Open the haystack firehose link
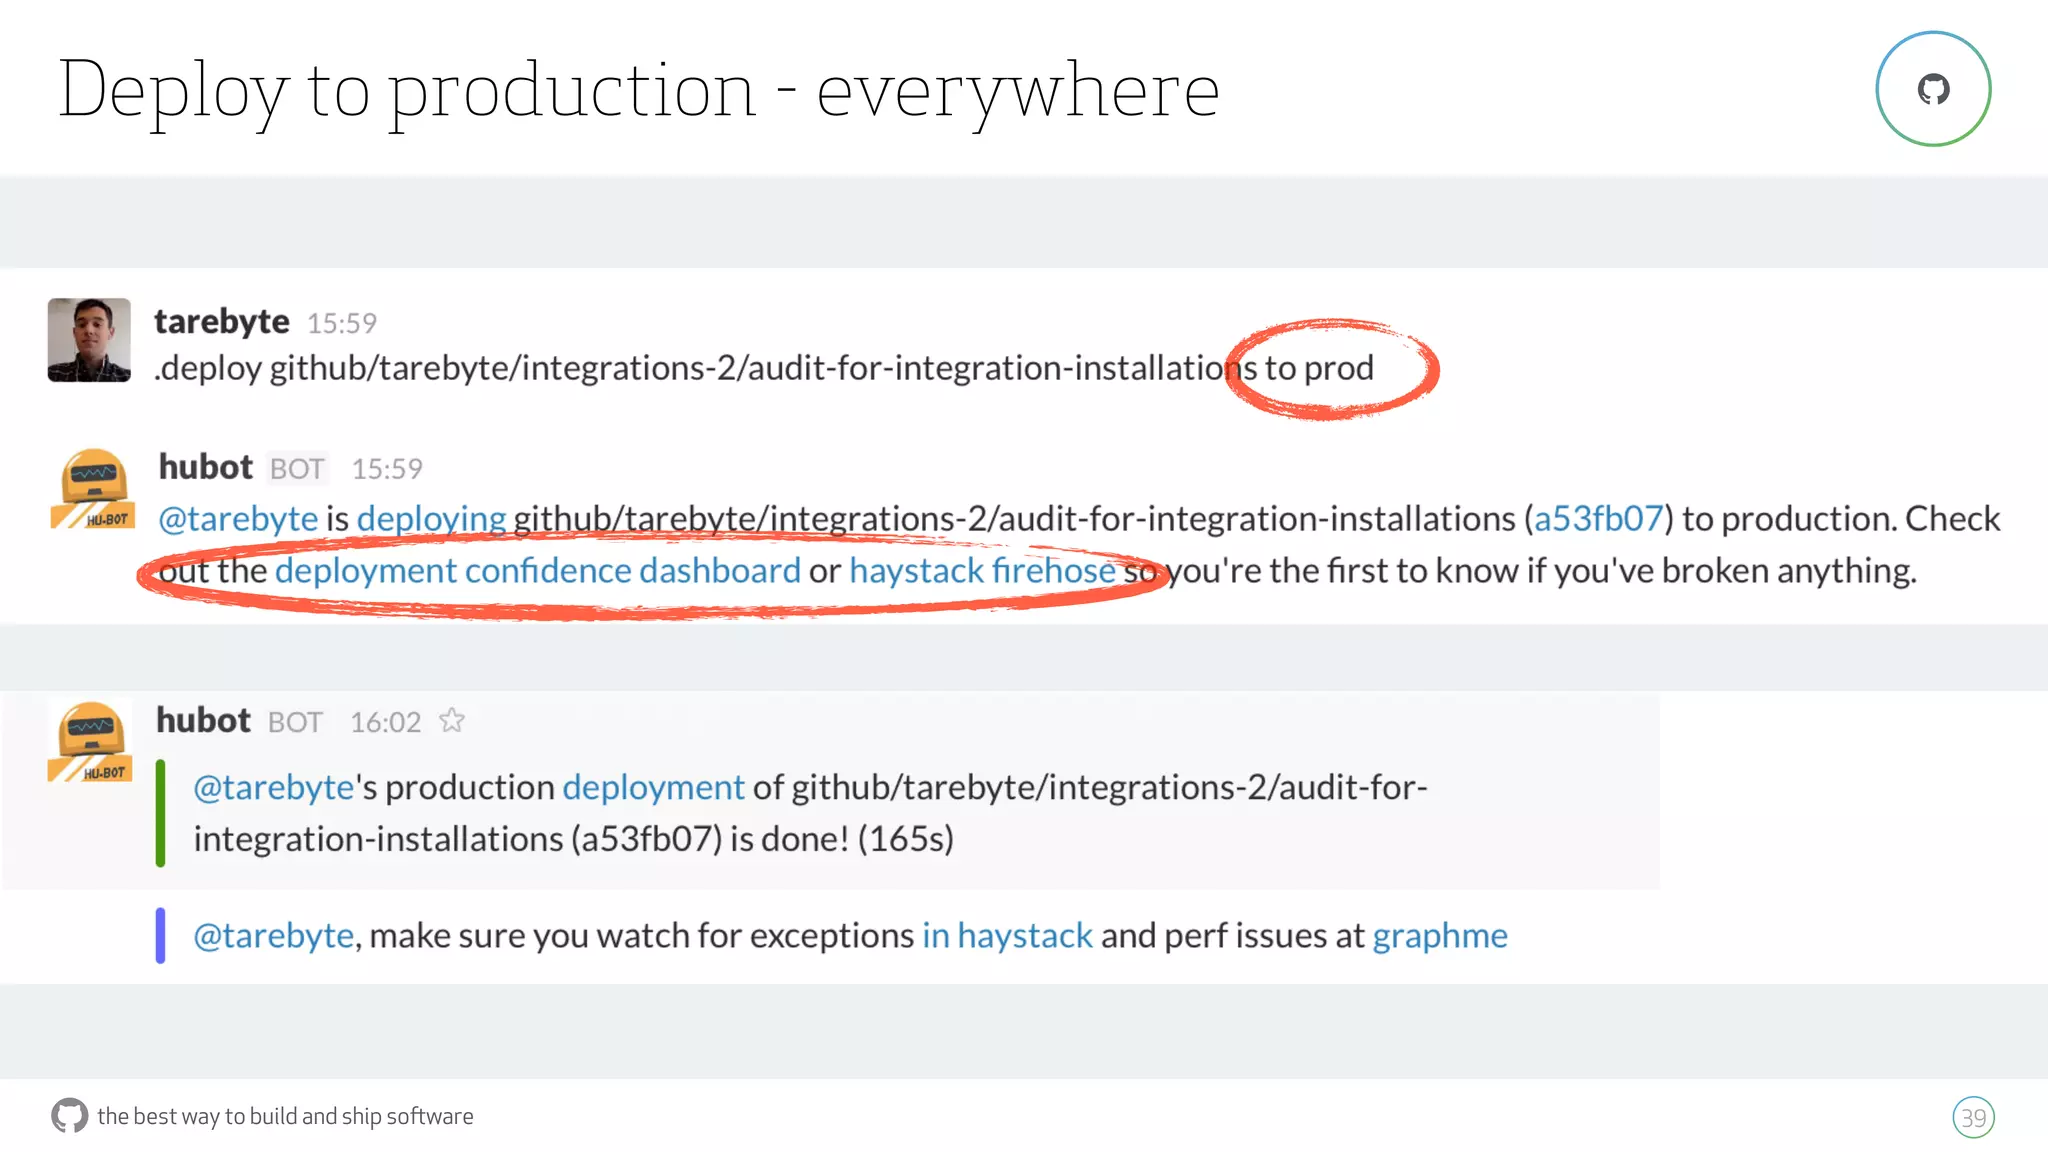Image resolution: width=2048 pixels, height=1152 pixels. pyautogui.click(x=981, y=570)
